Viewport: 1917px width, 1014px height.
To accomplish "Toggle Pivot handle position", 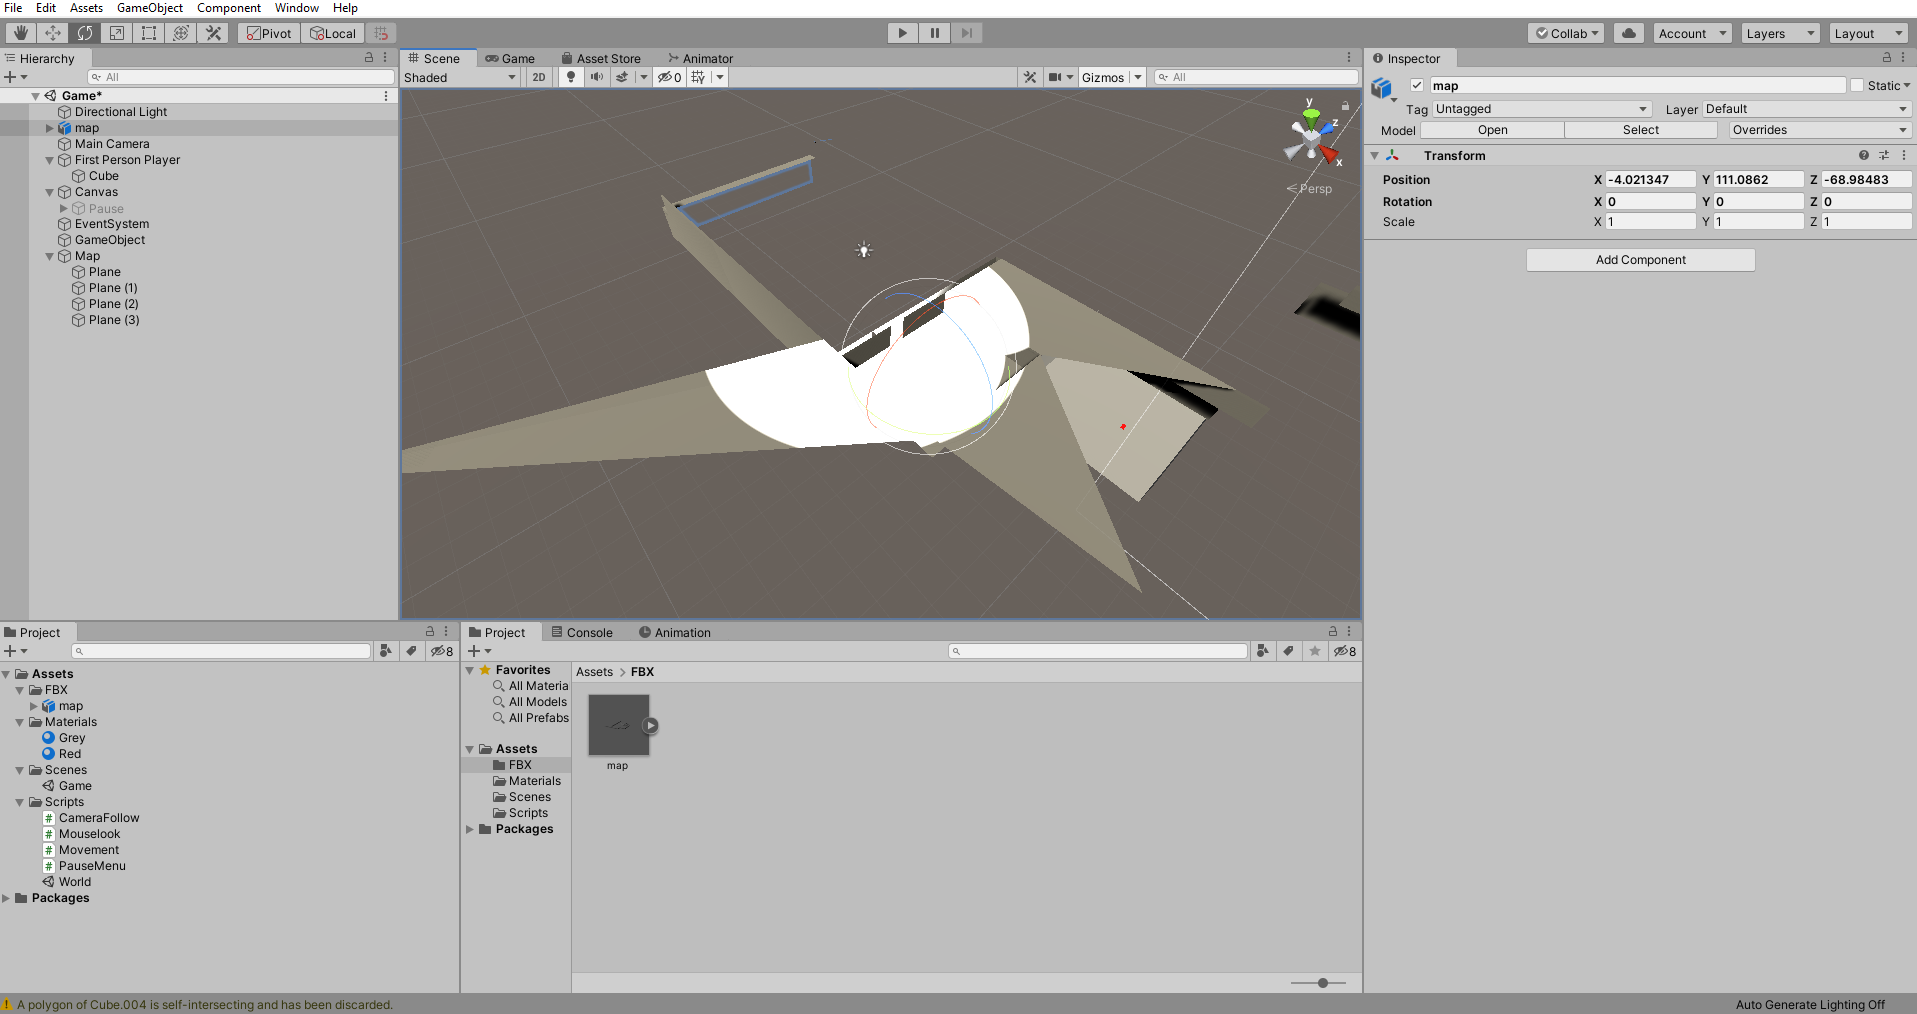I will click(x=269, y=33).
